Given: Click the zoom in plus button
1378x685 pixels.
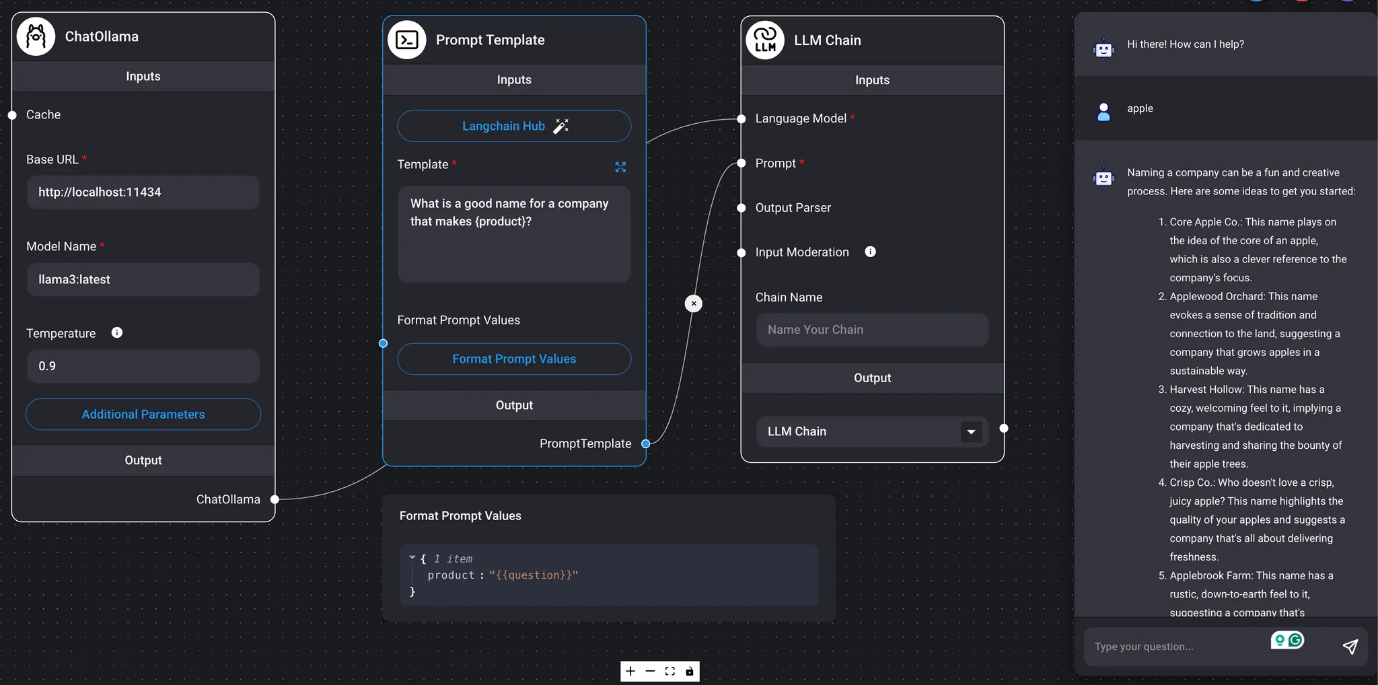Looking at the screenshot, I should pyautogui.click(x=630, y=671).
